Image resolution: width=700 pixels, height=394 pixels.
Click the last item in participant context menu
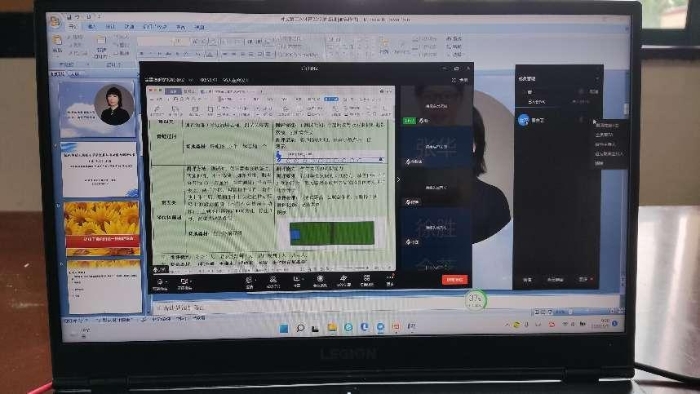click(x=600, y=163)
